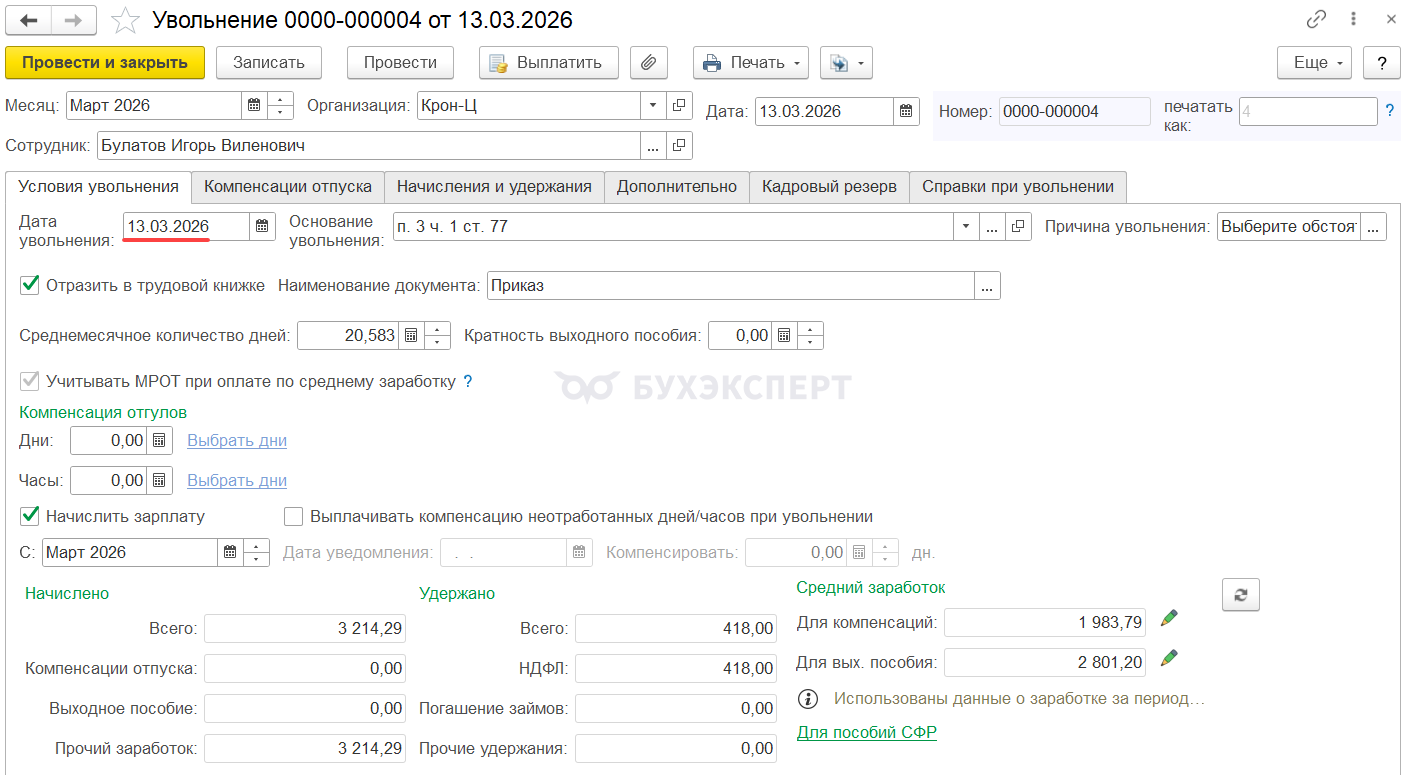Copy link to document via chain icon
This screenshot has width=1406, height=775.
pos(1316,20)
